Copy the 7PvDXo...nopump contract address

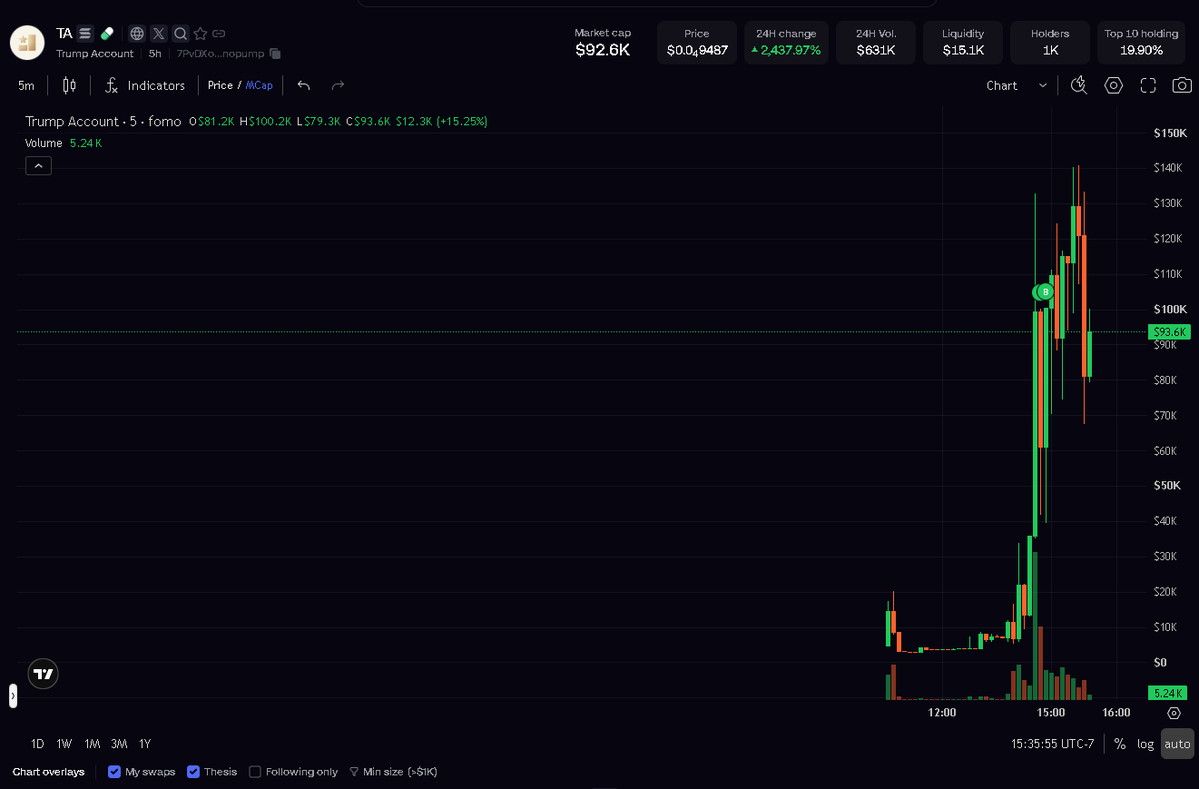click(275, 54)
